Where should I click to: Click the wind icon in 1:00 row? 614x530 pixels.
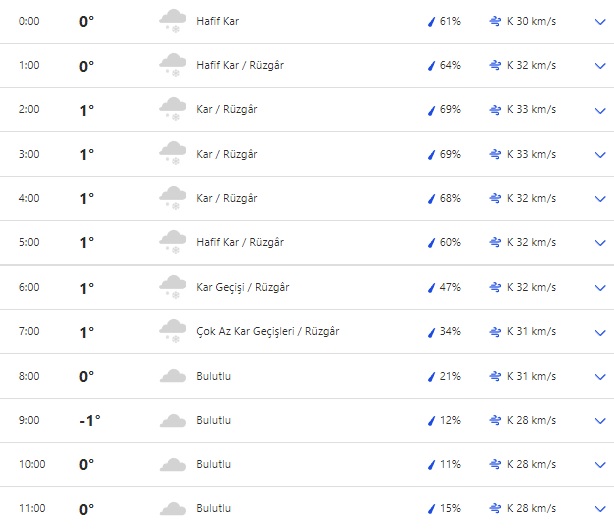point(495,66)
